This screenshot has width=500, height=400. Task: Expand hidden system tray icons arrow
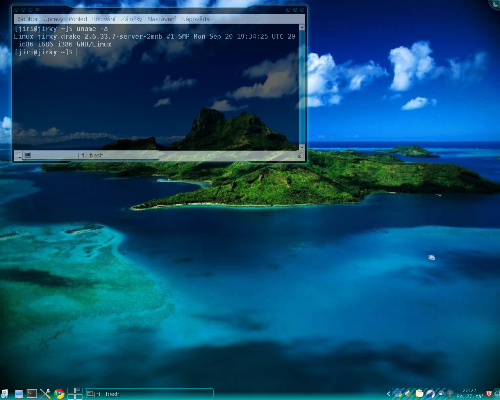tap(389, 394)
